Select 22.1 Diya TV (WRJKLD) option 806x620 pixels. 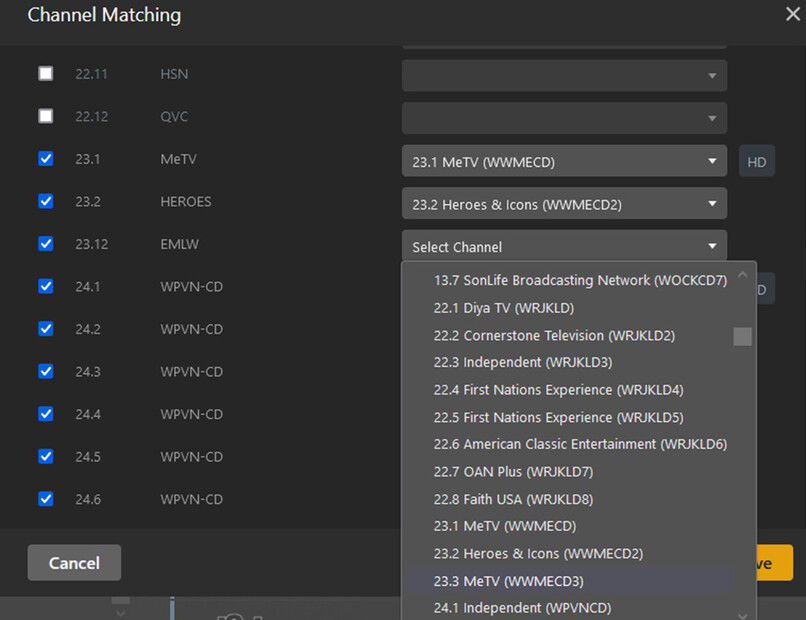[x=570, y=308]
